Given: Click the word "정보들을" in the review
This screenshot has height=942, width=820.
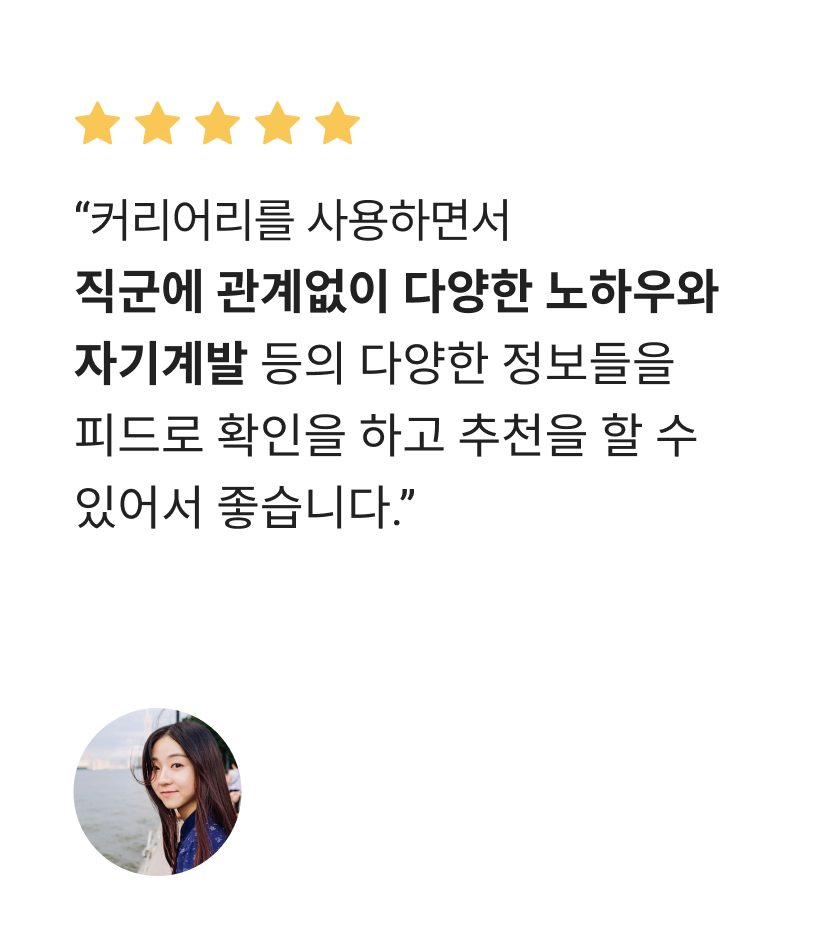Looking at the screenshot, I should [588, 363].
